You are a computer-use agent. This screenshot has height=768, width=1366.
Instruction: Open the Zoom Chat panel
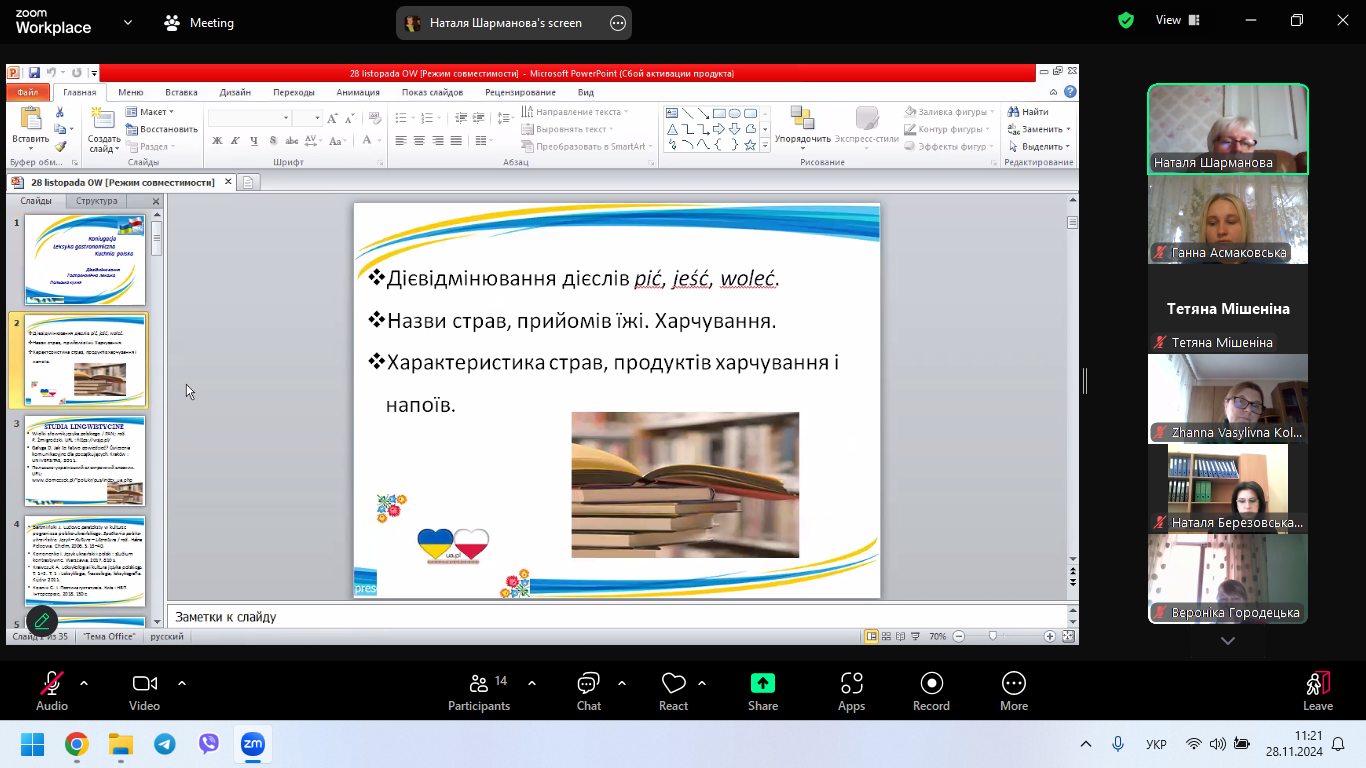588,684
